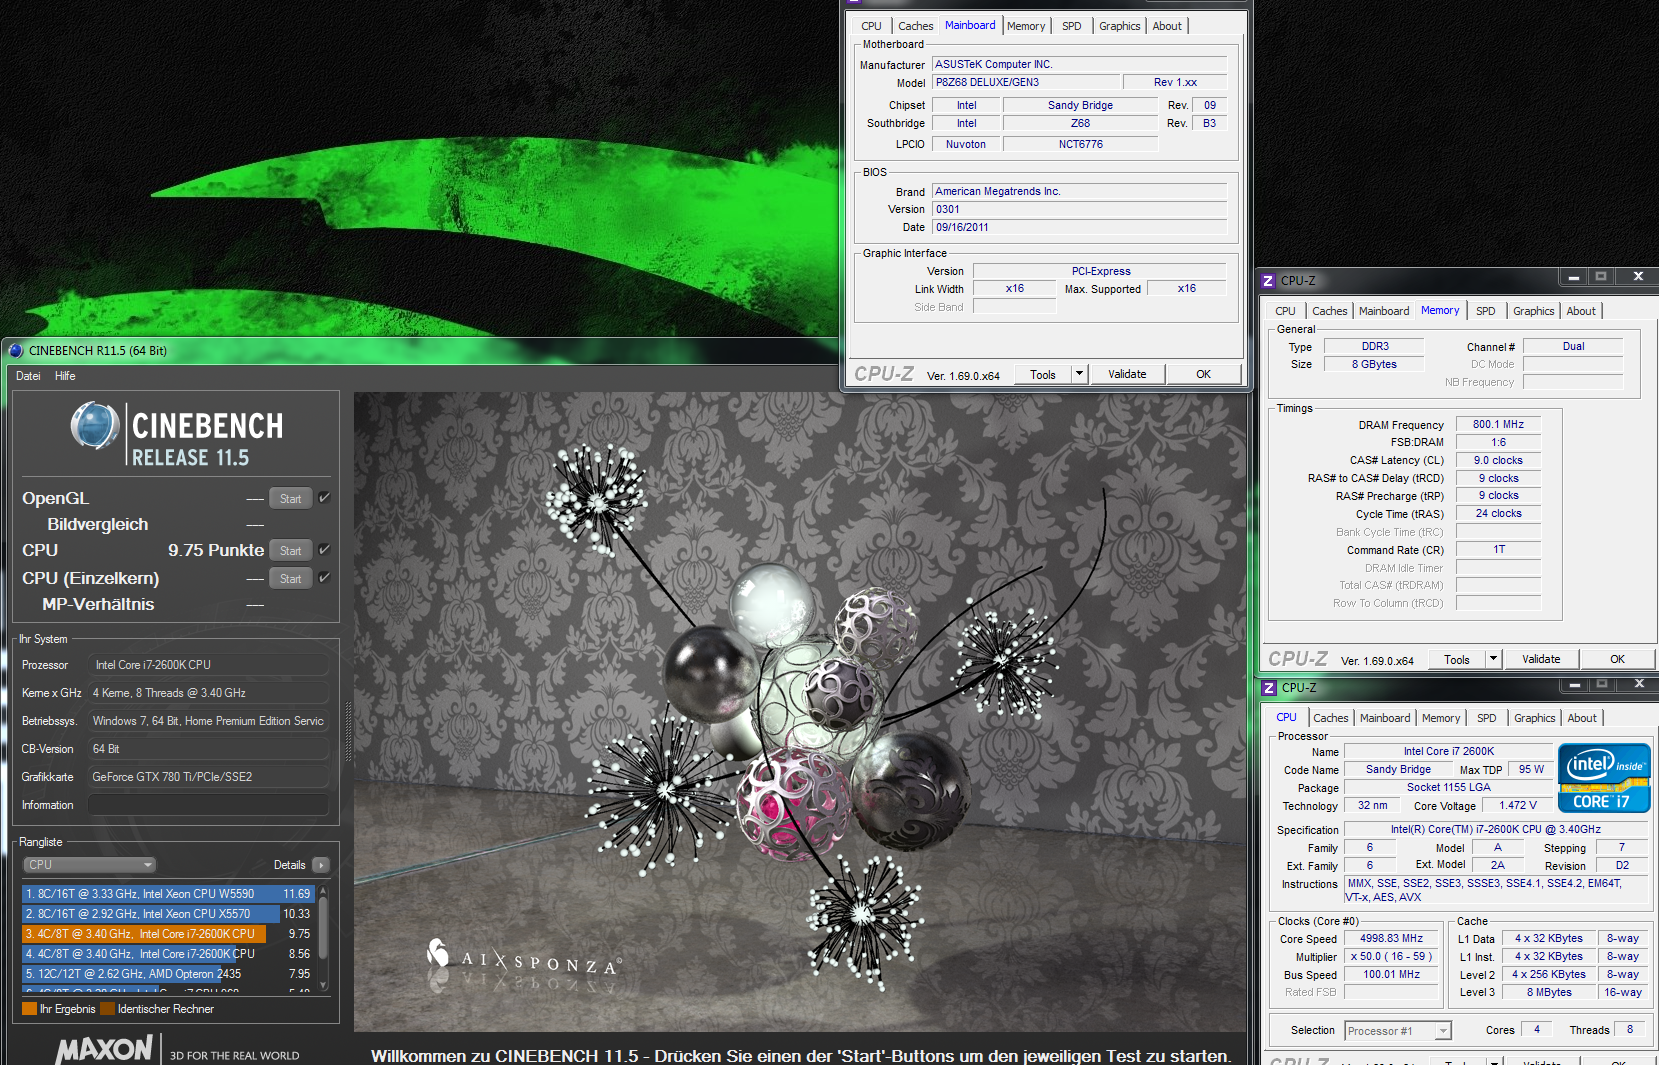Click Validate in Mainboard window
The height and width of the screenshot is (1065, 1659).
point(1127,374)
